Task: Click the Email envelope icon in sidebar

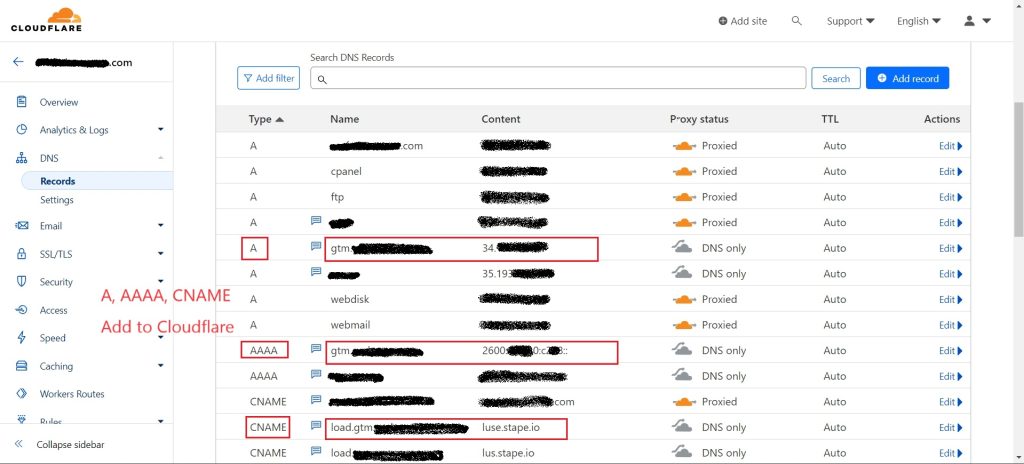Action: (x=22, y=225)
